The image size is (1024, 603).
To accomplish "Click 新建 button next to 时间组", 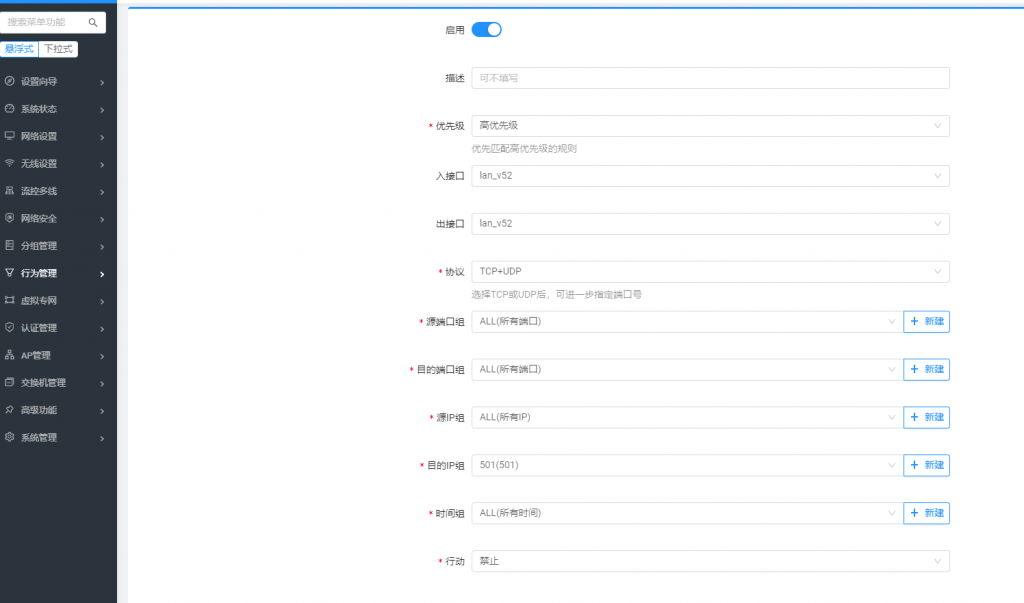I will [927, 513].
